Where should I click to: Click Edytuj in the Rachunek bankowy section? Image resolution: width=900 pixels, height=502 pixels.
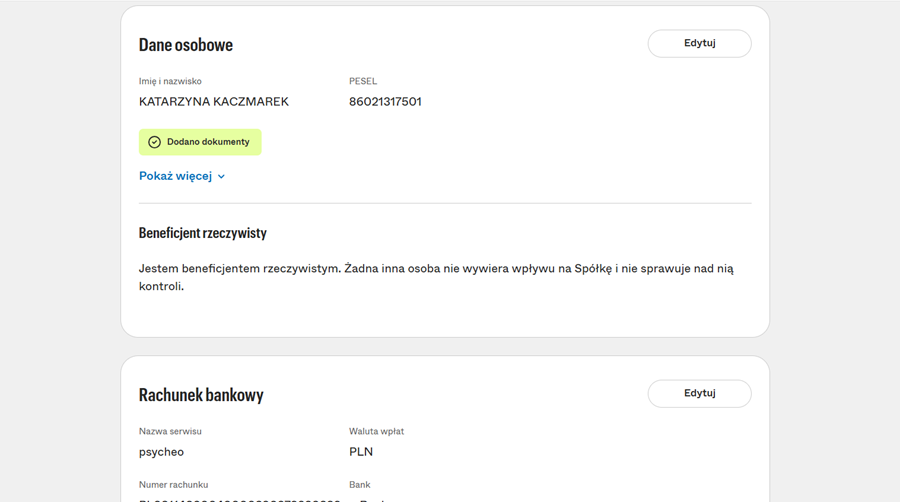699,393
